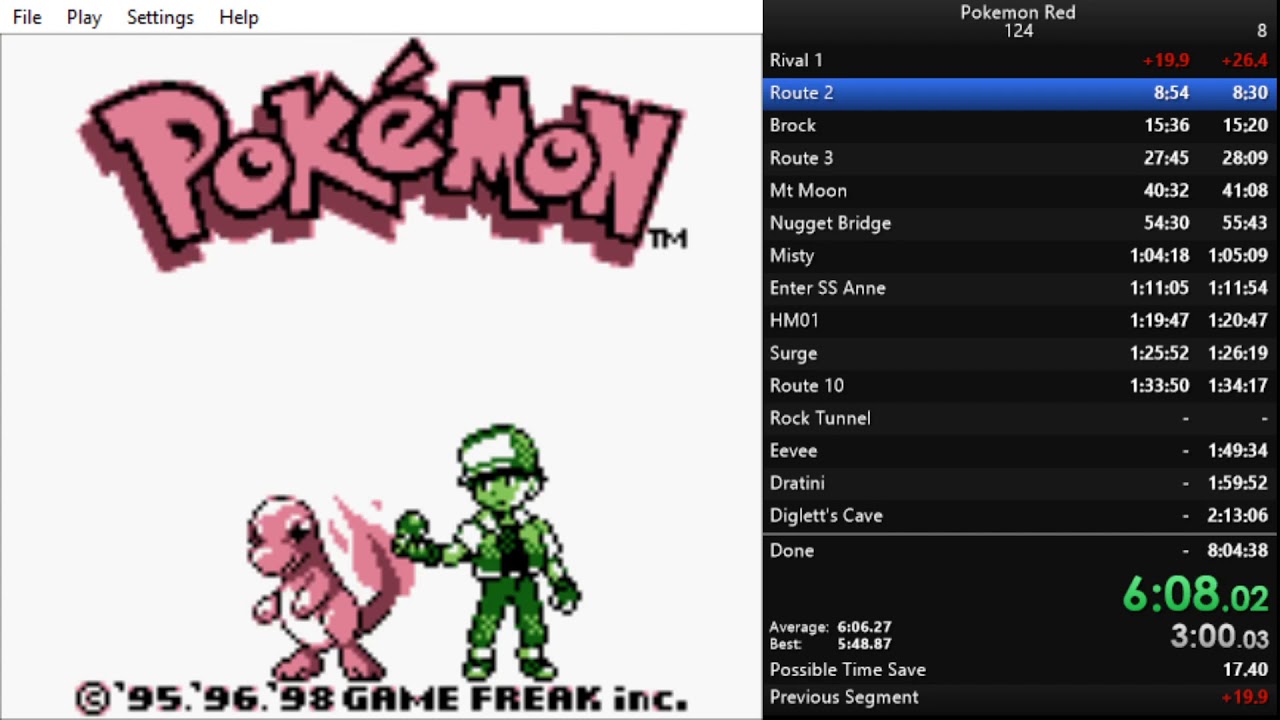This screenshot has width=1280, height=720.
Task: Select the Route 3 split row
Action: tap(1021, 158)
